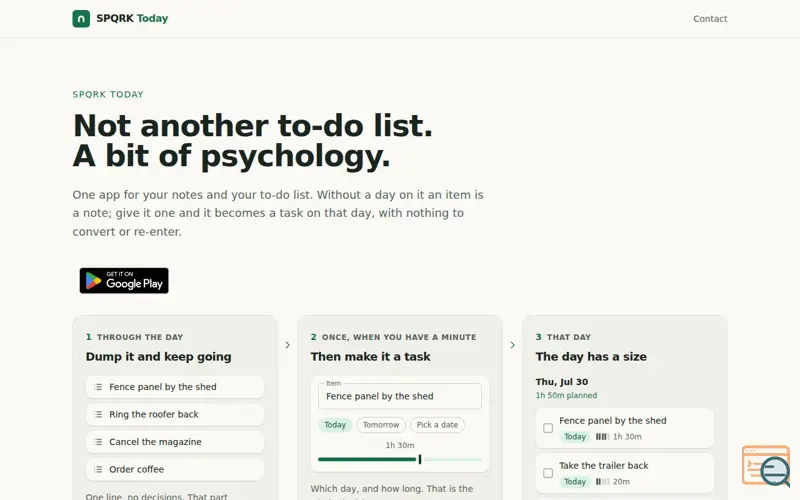Click the arrow between step 1 and step 2
The width and height of the screenshot is (800, 500).
288,345
